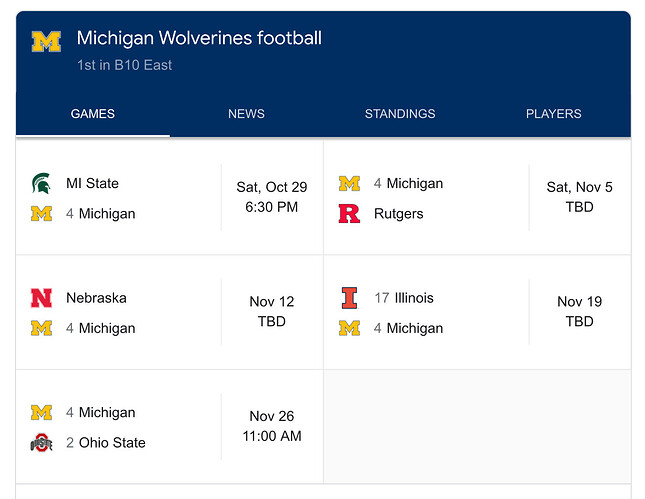Image resolution: width=645 pixels, height=499 pixels.
Task: Click the Nebraska N logo
Action: click(42, 298)
